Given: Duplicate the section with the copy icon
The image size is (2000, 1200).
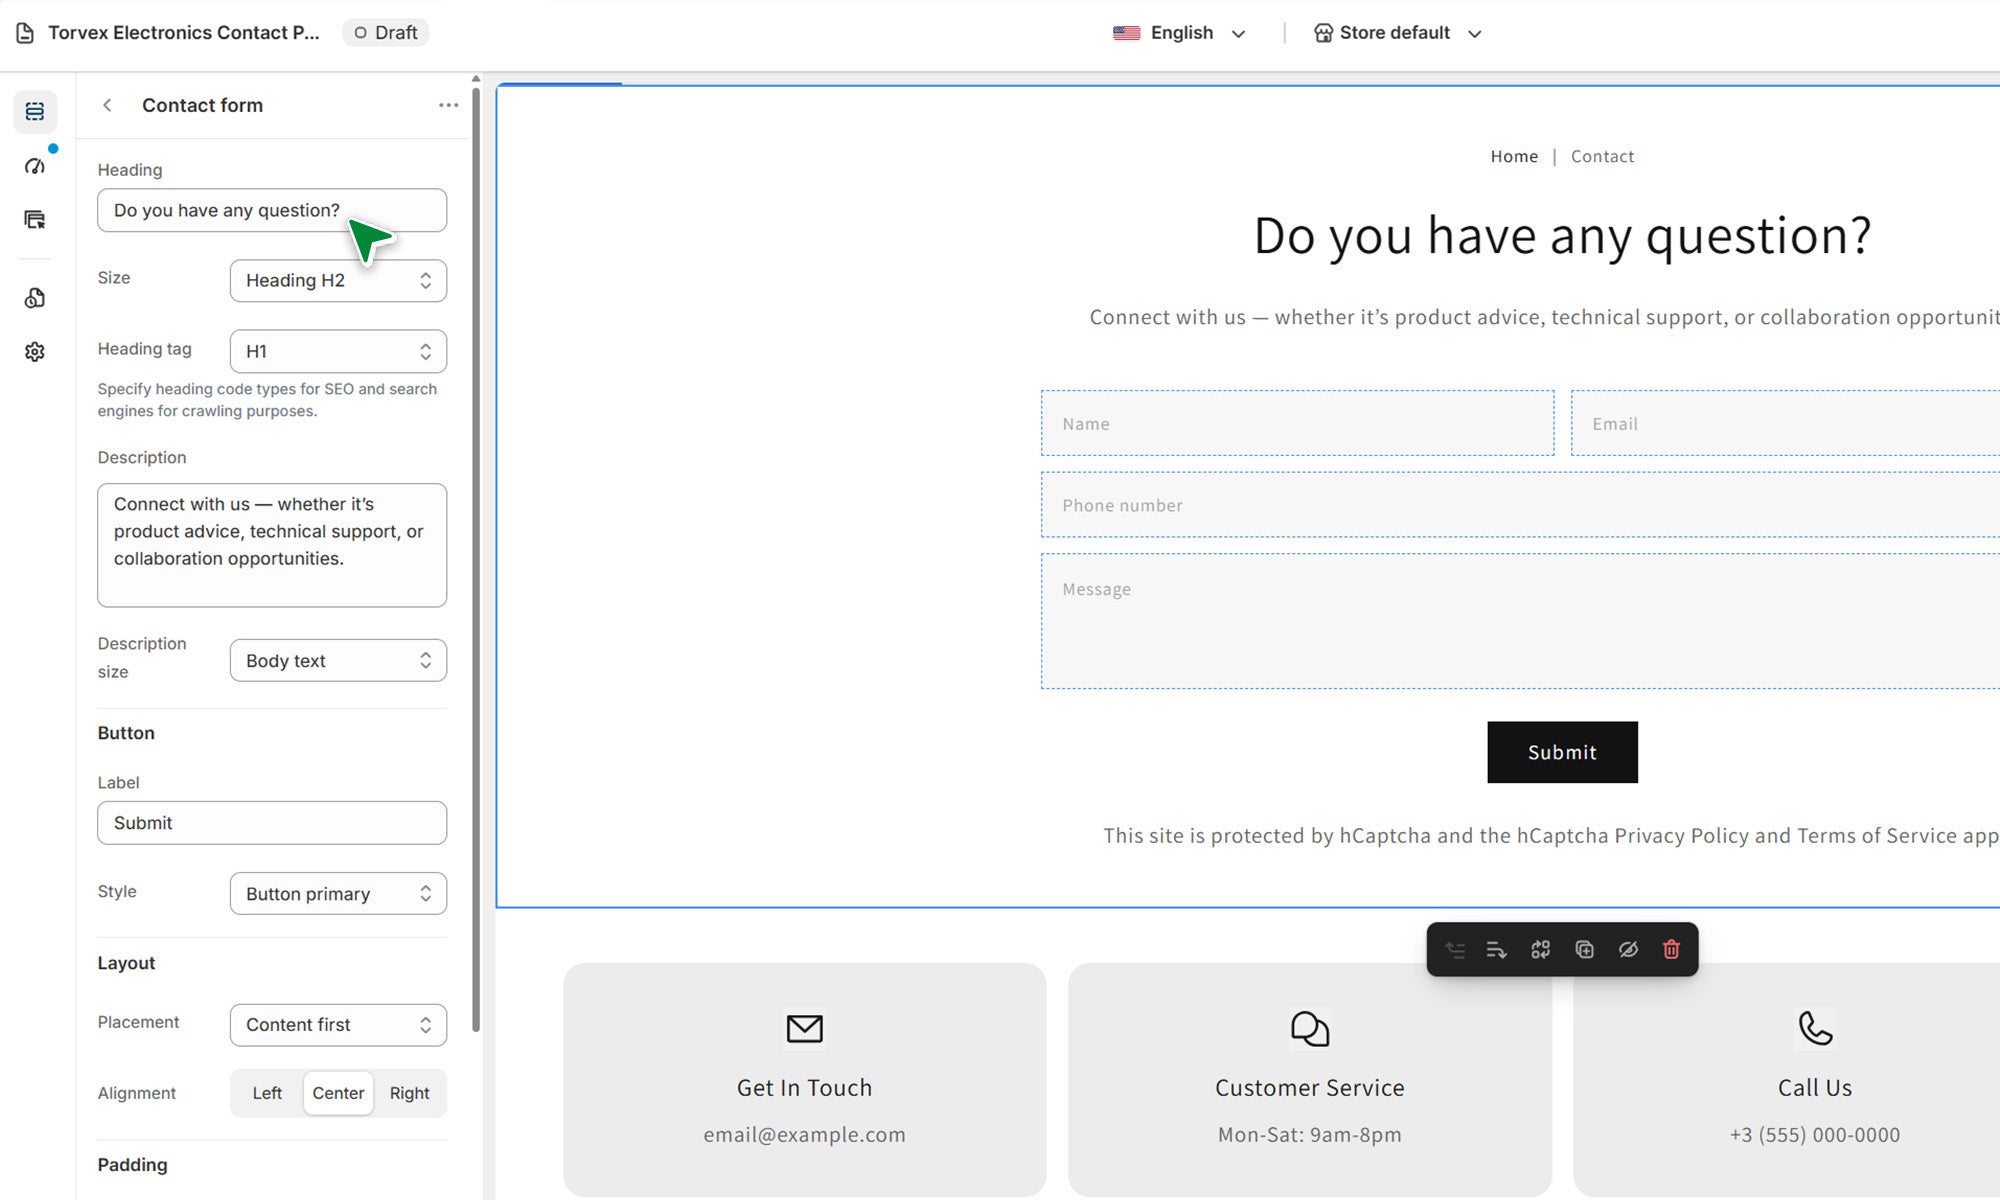Looking at the screenshot, I should click(1584, 949).
